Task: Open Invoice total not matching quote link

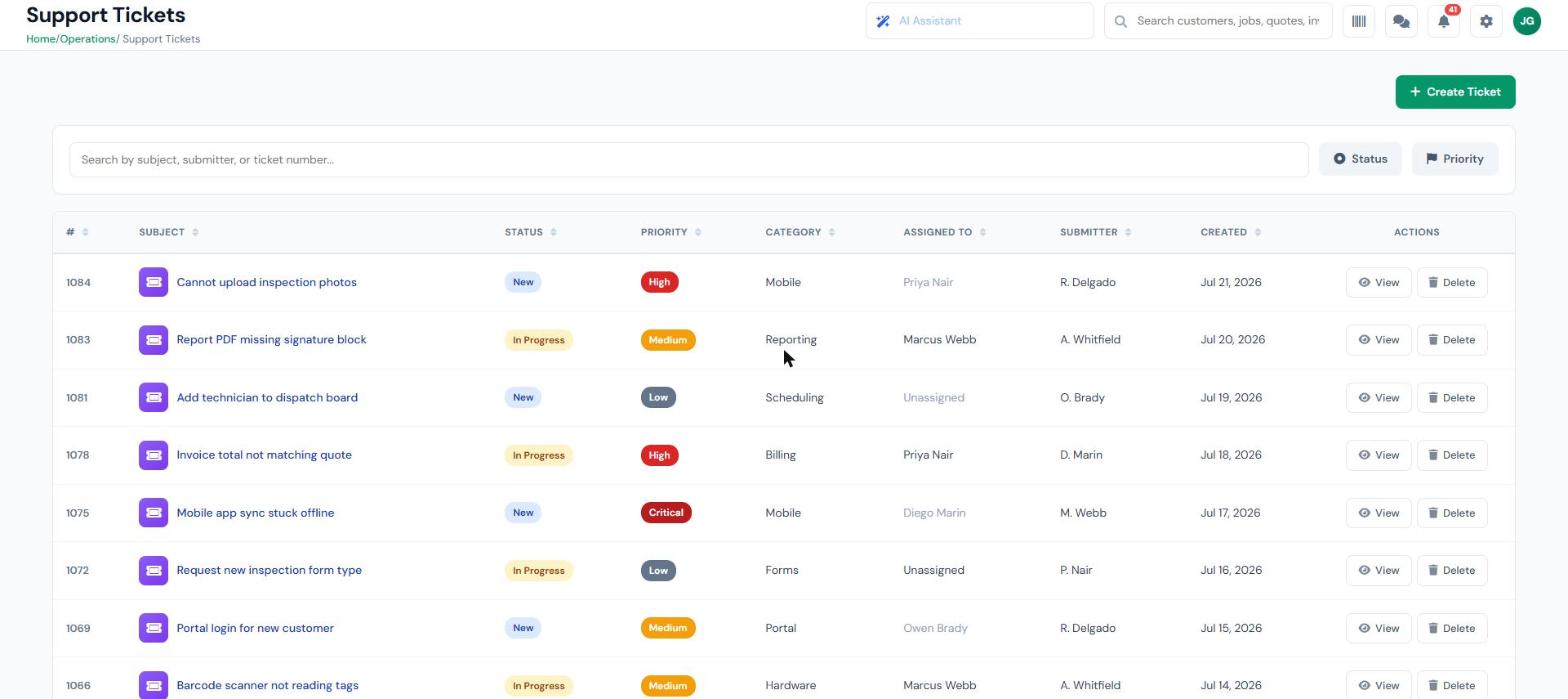Action: [x=264, y=455]
